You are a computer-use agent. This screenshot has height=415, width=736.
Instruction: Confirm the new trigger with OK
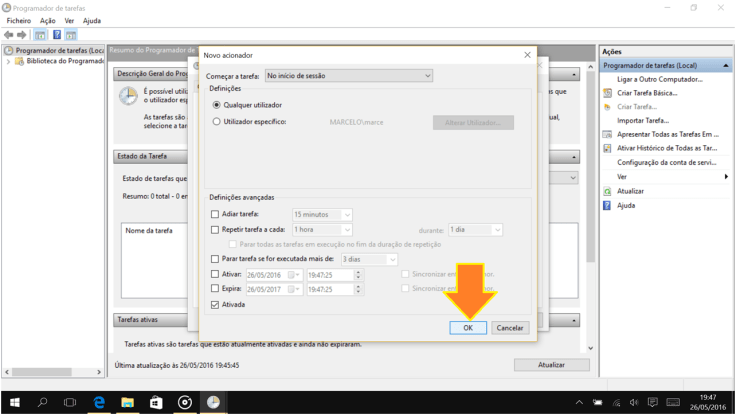[468, 327]
